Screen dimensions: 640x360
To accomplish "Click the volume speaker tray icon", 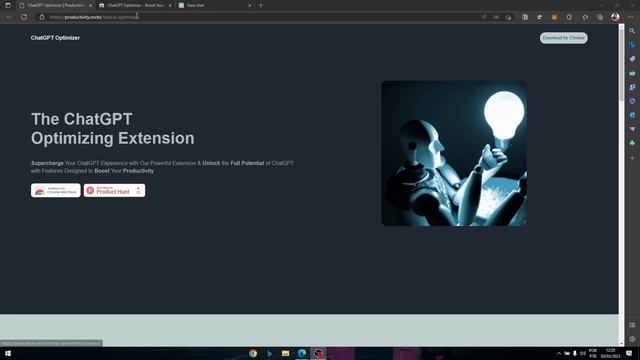I will pos(583,353).
